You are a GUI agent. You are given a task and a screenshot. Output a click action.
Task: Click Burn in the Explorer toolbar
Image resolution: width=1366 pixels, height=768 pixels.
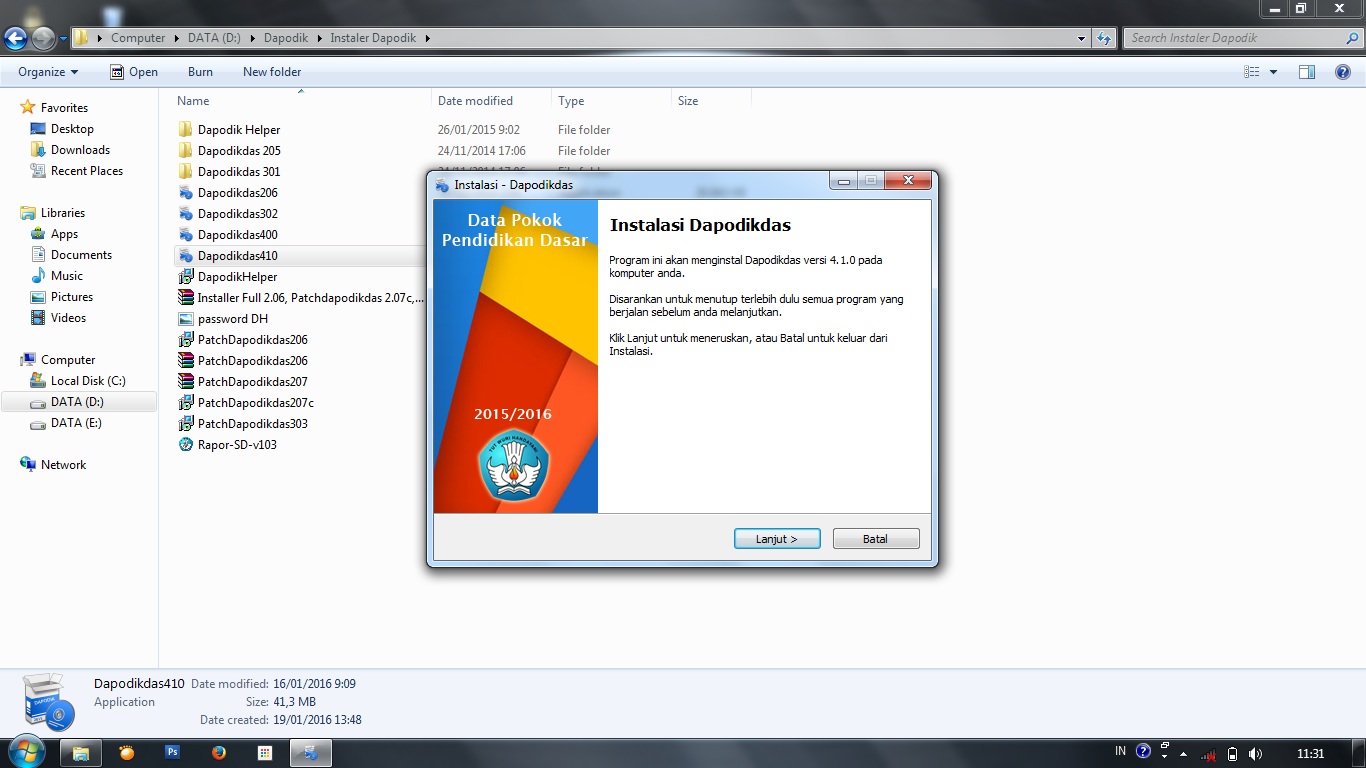(200, 72)
